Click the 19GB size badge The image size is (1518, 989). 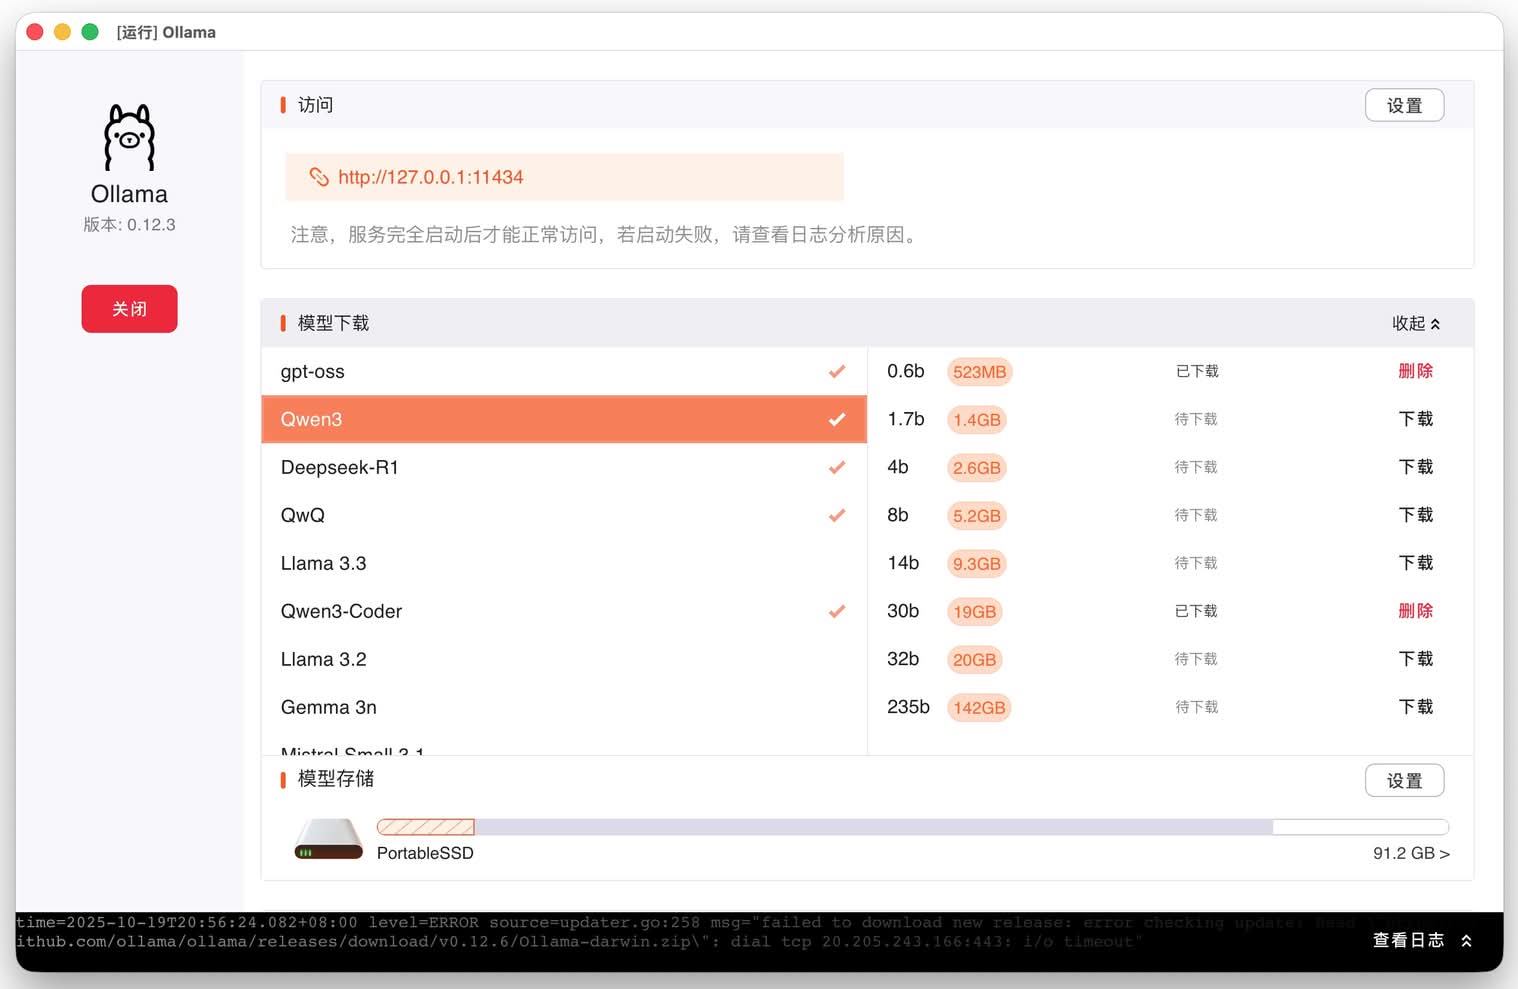(x=975, y=612)
